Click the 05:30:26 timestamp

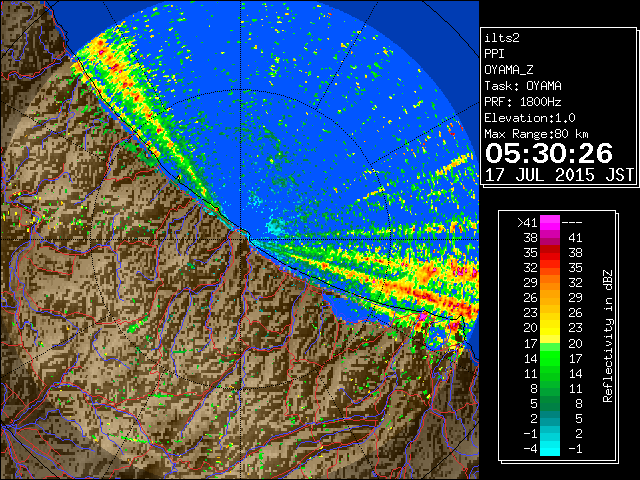[549, 153]
